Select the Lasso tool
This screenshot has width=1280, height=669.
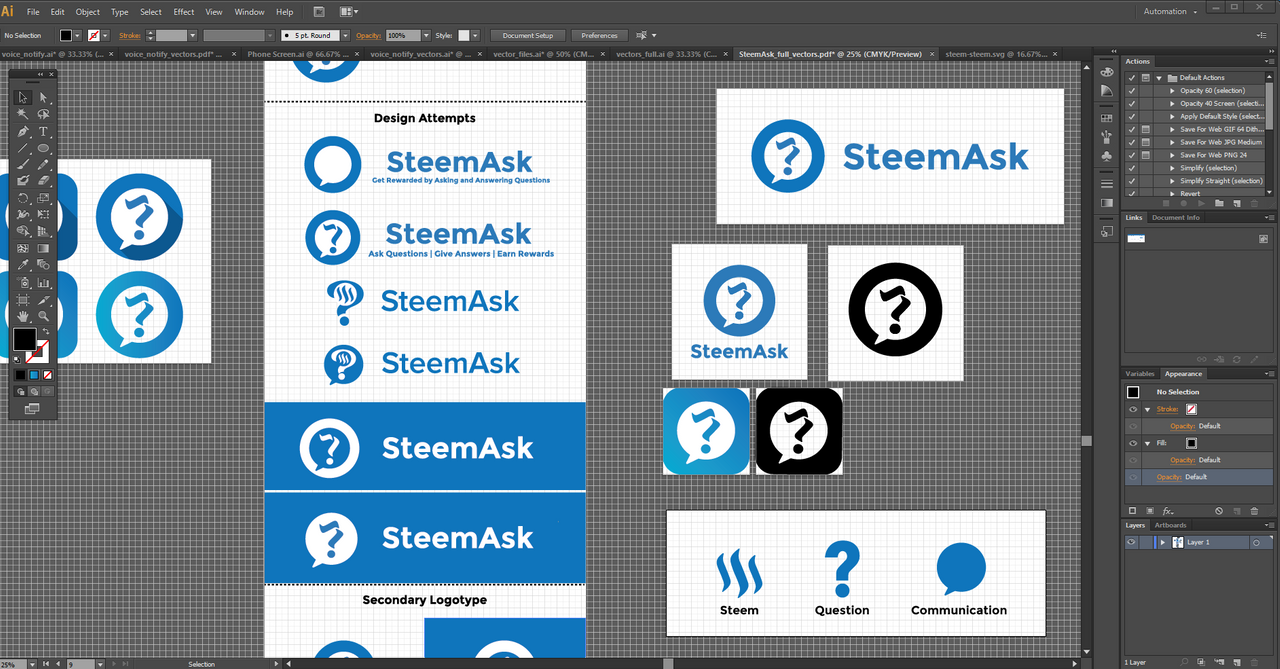point(43,114)
